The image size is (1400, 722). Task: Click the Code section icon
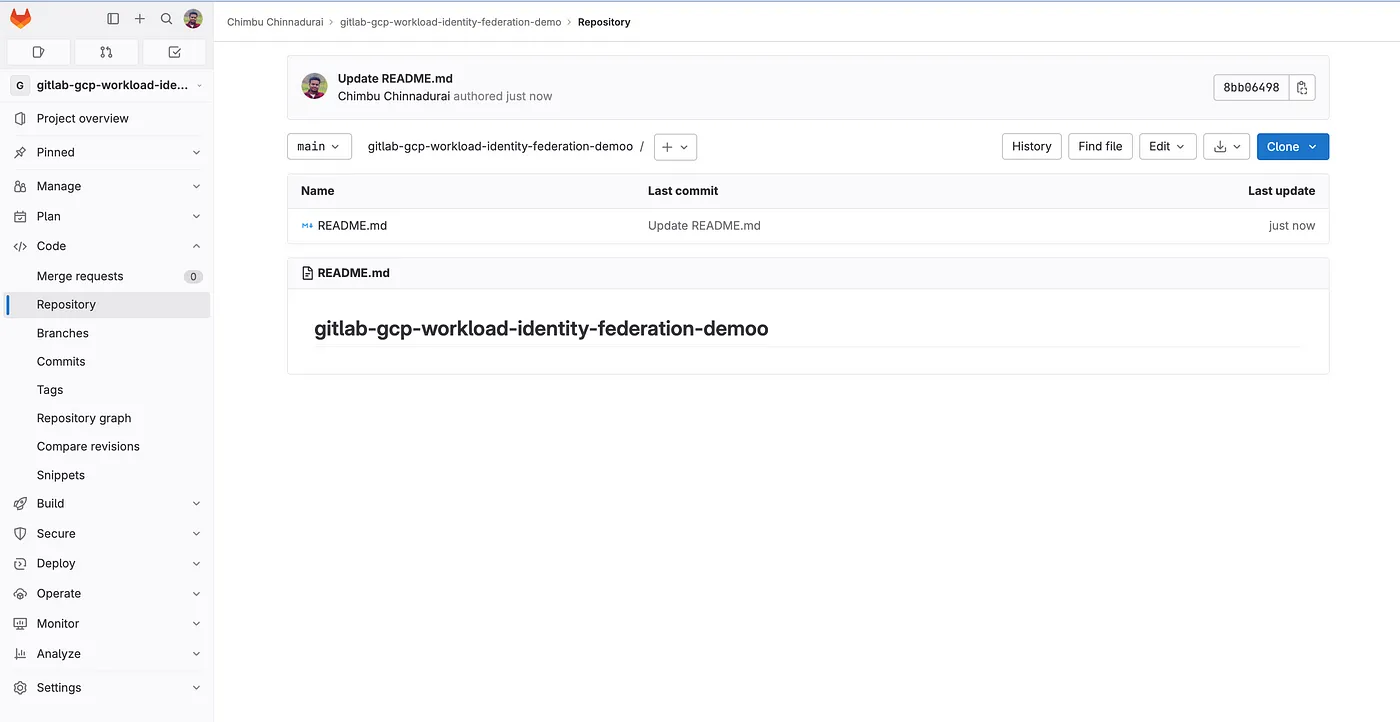click(x=20, y=246)
